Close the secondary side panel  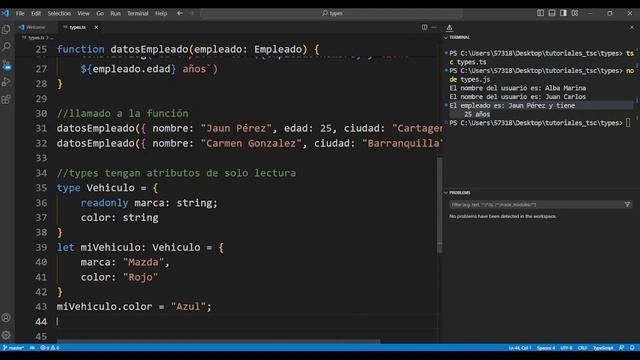pos(632,27)
